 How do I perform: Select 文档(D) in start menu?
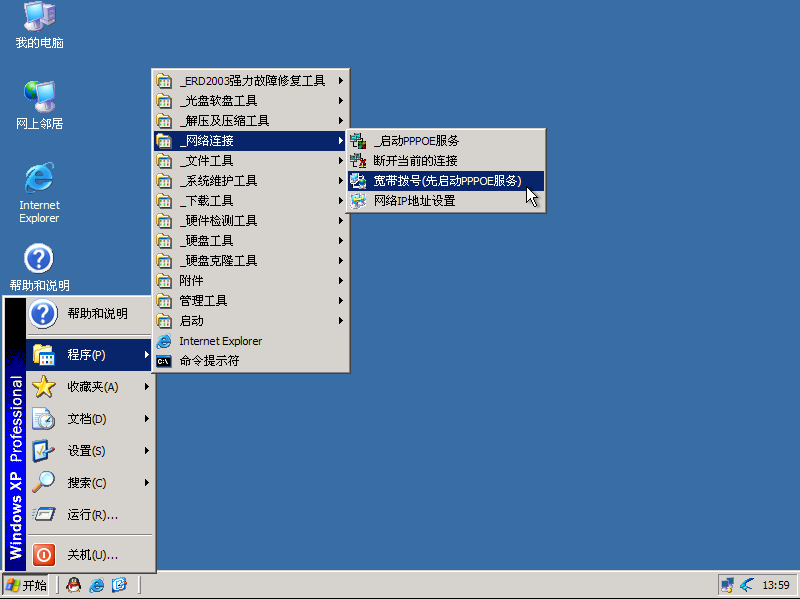[x=90, y=419]
